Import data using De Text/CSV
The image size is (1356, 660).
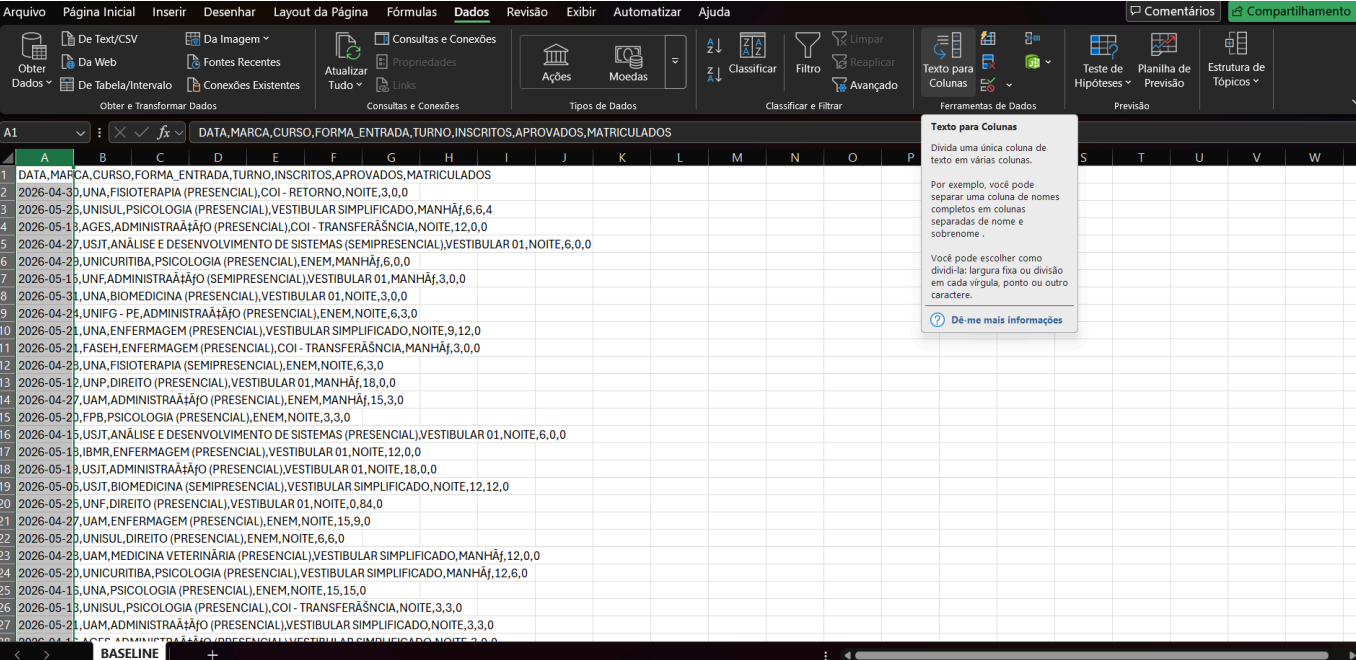99,39
